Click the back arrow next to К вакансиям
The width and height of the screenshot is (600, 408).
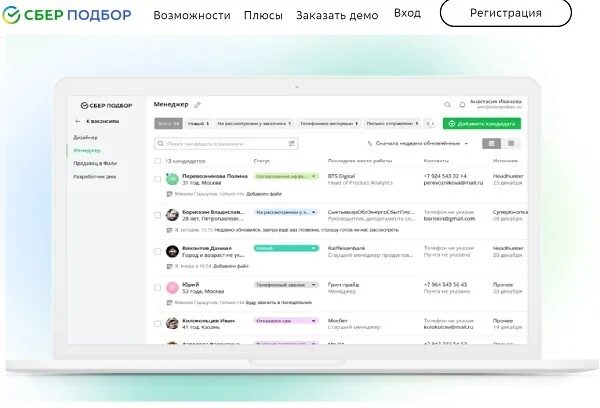(x=78, y=121)
